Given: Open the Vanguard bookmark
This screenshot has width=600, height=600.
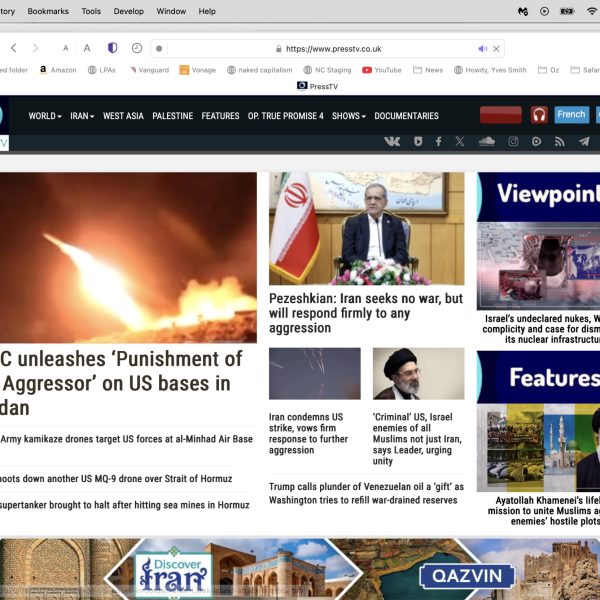Looking at the screenshot, I should (x=150, y=70).
